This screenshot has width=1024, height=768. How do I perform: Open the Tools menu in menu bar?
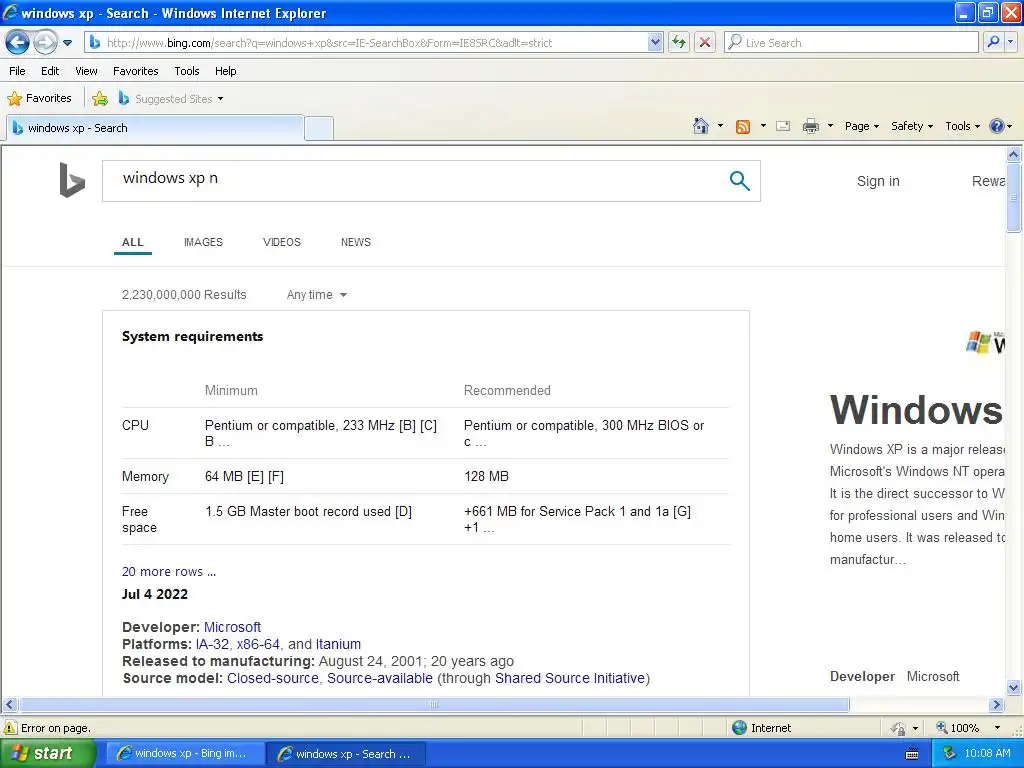click(187, 71)
